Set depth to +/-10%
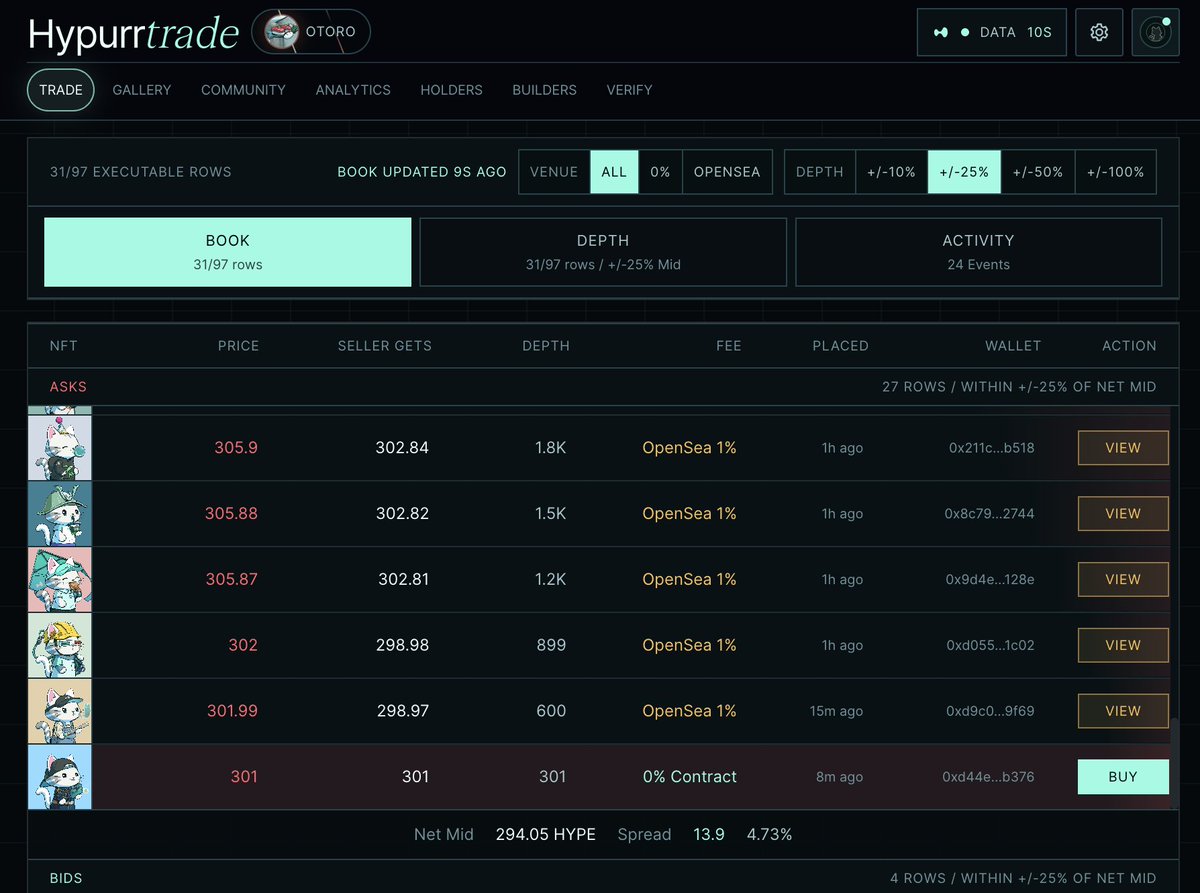The image size is (1200, 893). [891, 172]
